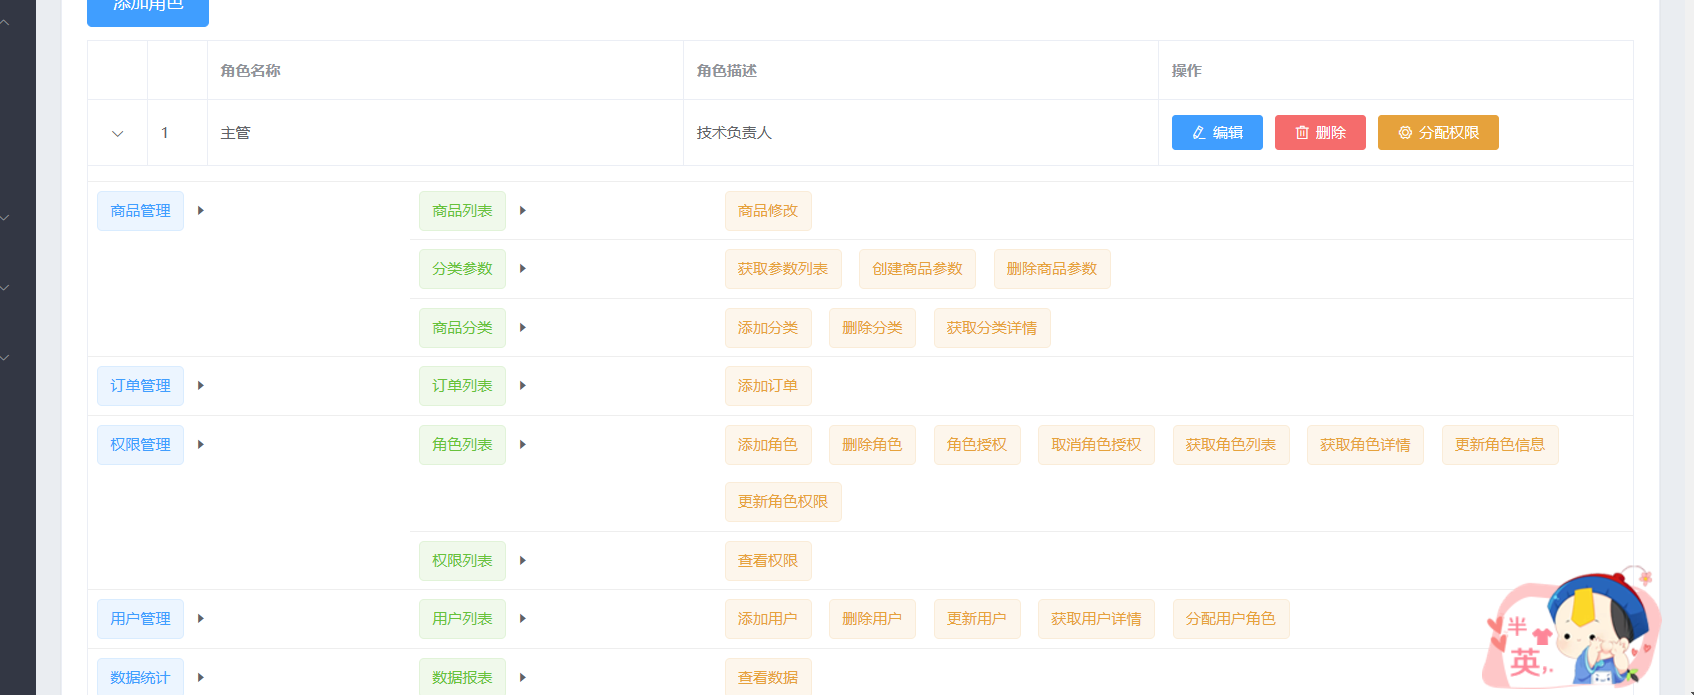Viewport: 1694px width, 695px height.
Task: Select the 商品修改 tag
Action: tap(768, 211)
